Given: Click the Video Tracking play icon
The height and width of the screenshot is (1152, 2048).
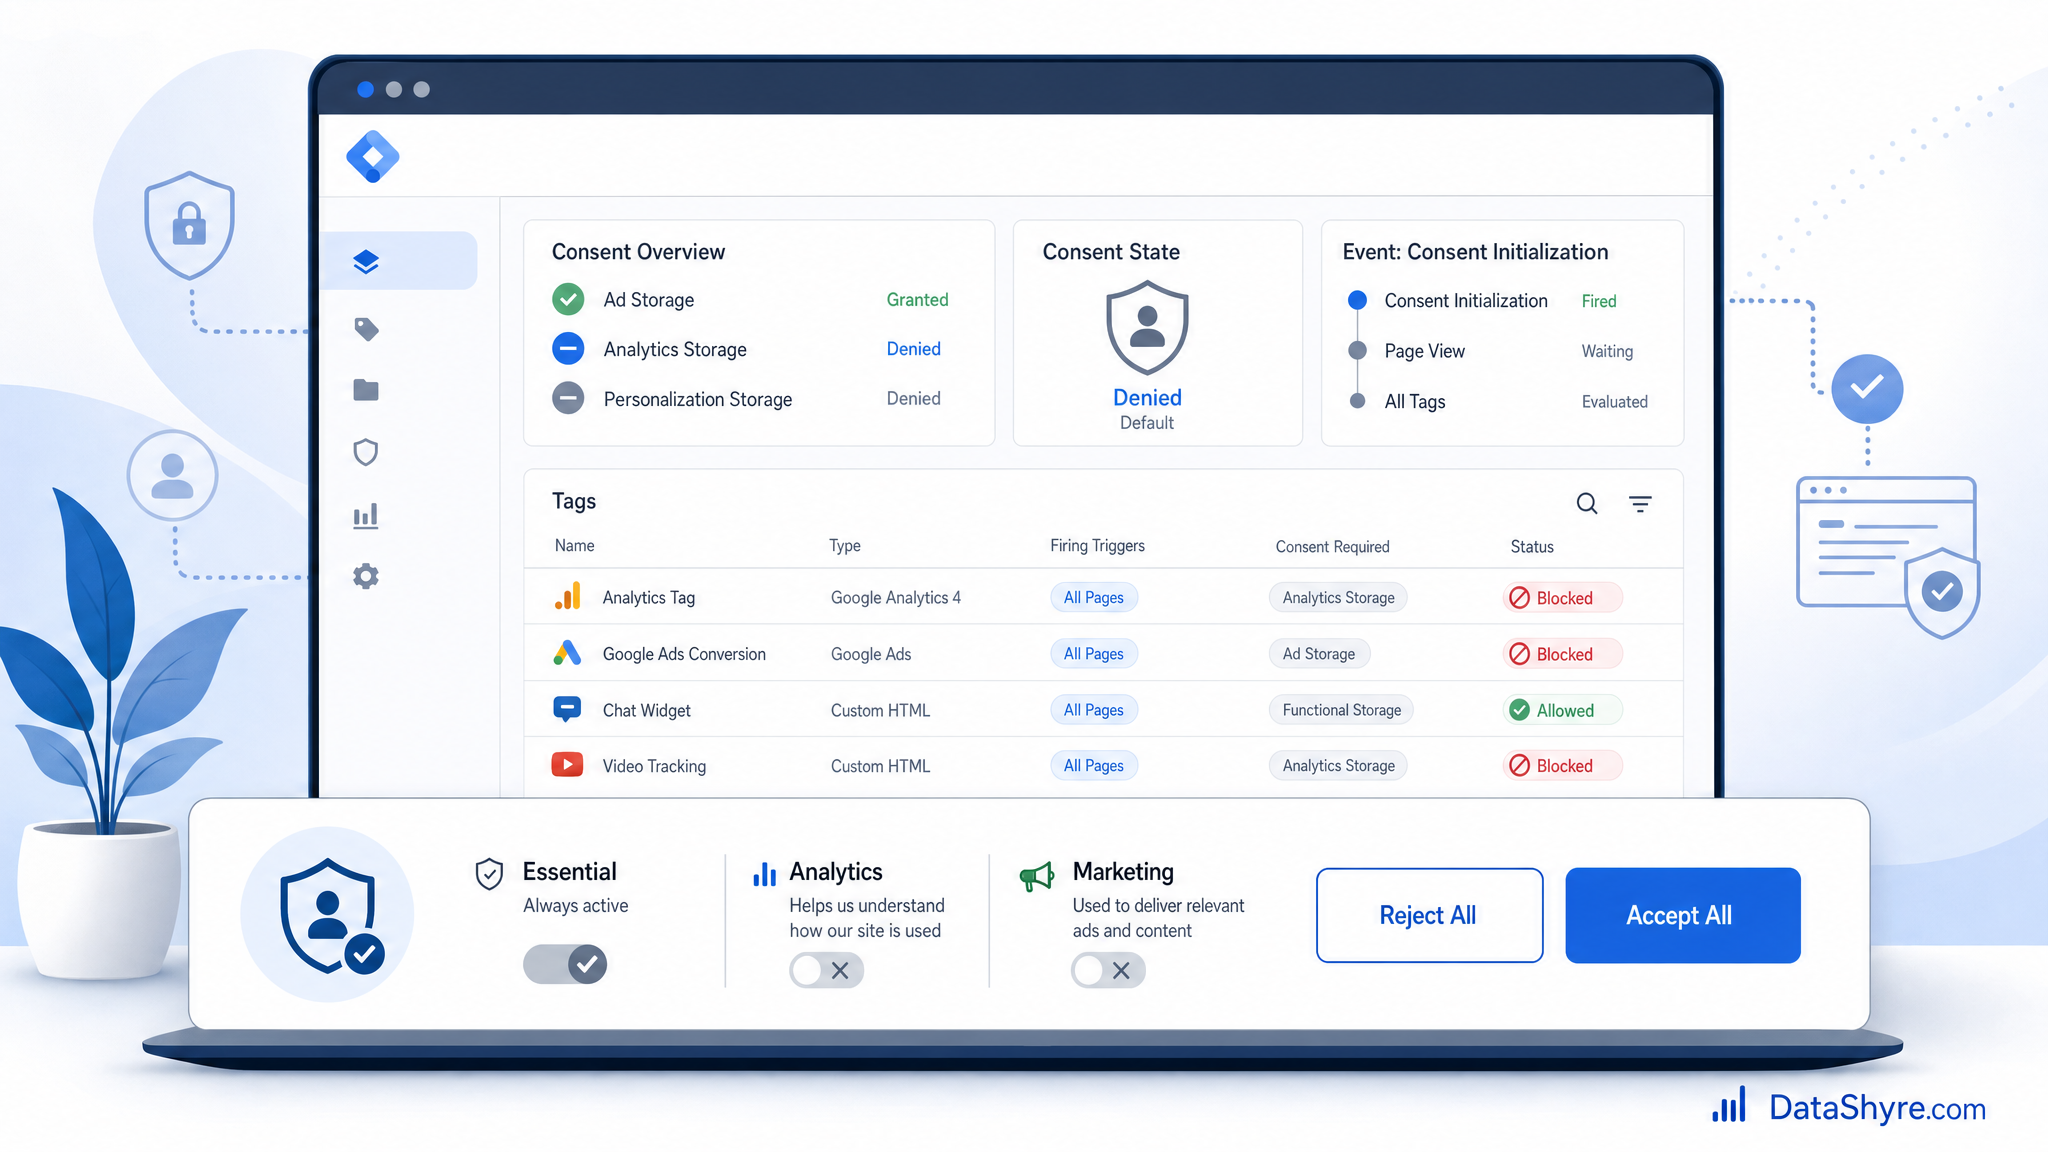Looking at the screenshot, I should pos(567,765).
